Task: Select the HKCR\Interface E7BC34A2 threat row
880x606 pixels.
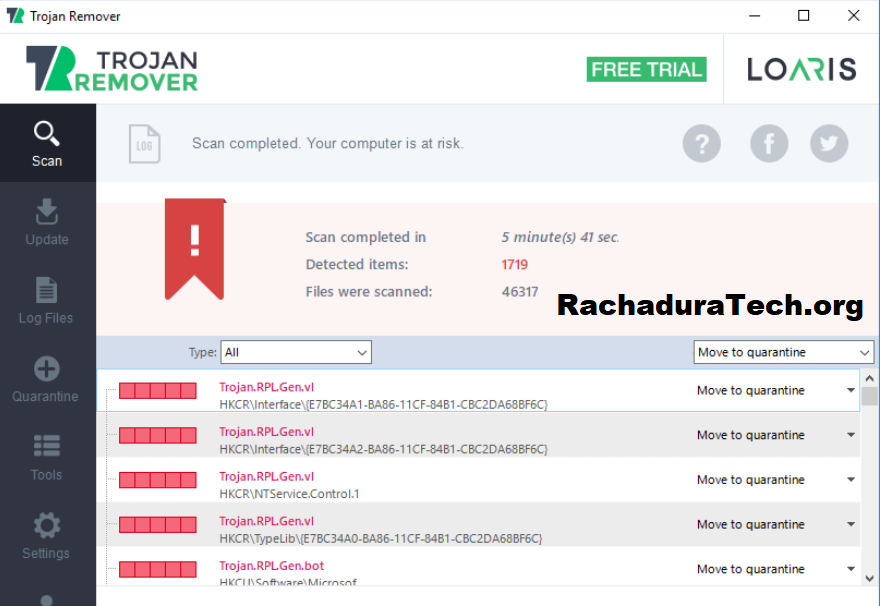Action: (x=478, y=435)
